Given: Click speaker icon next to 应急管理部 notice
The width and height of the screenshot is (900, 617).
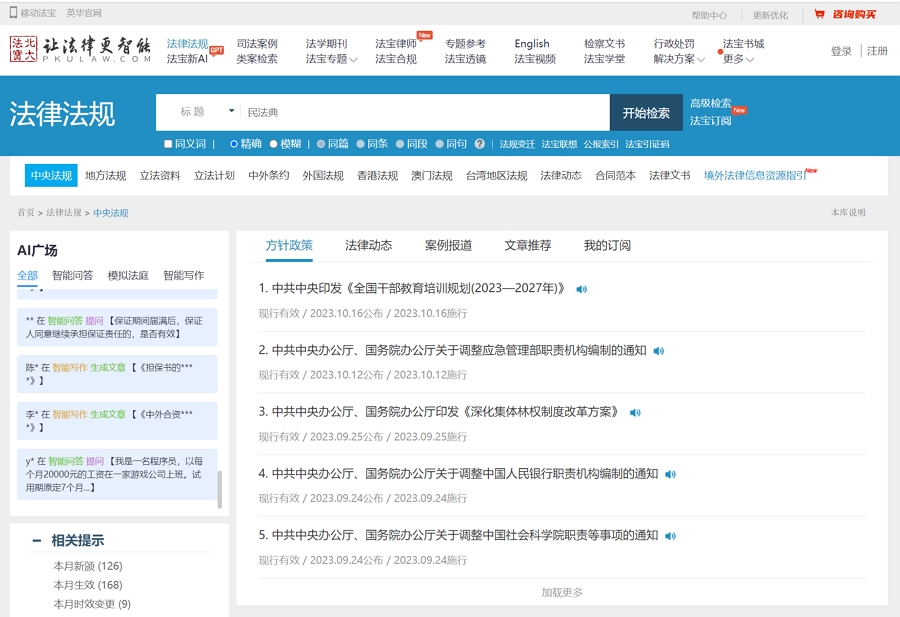Looking at the screenshot, I should click(658, 351).
